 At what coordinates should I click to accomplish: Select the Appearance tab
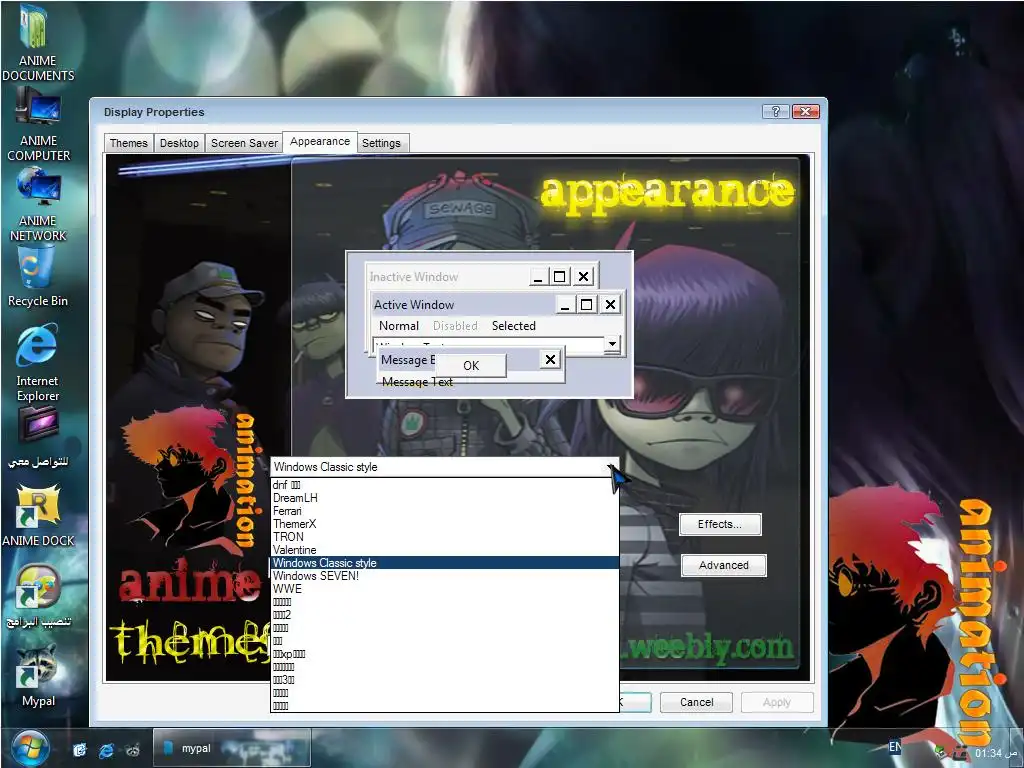point(320,142)
